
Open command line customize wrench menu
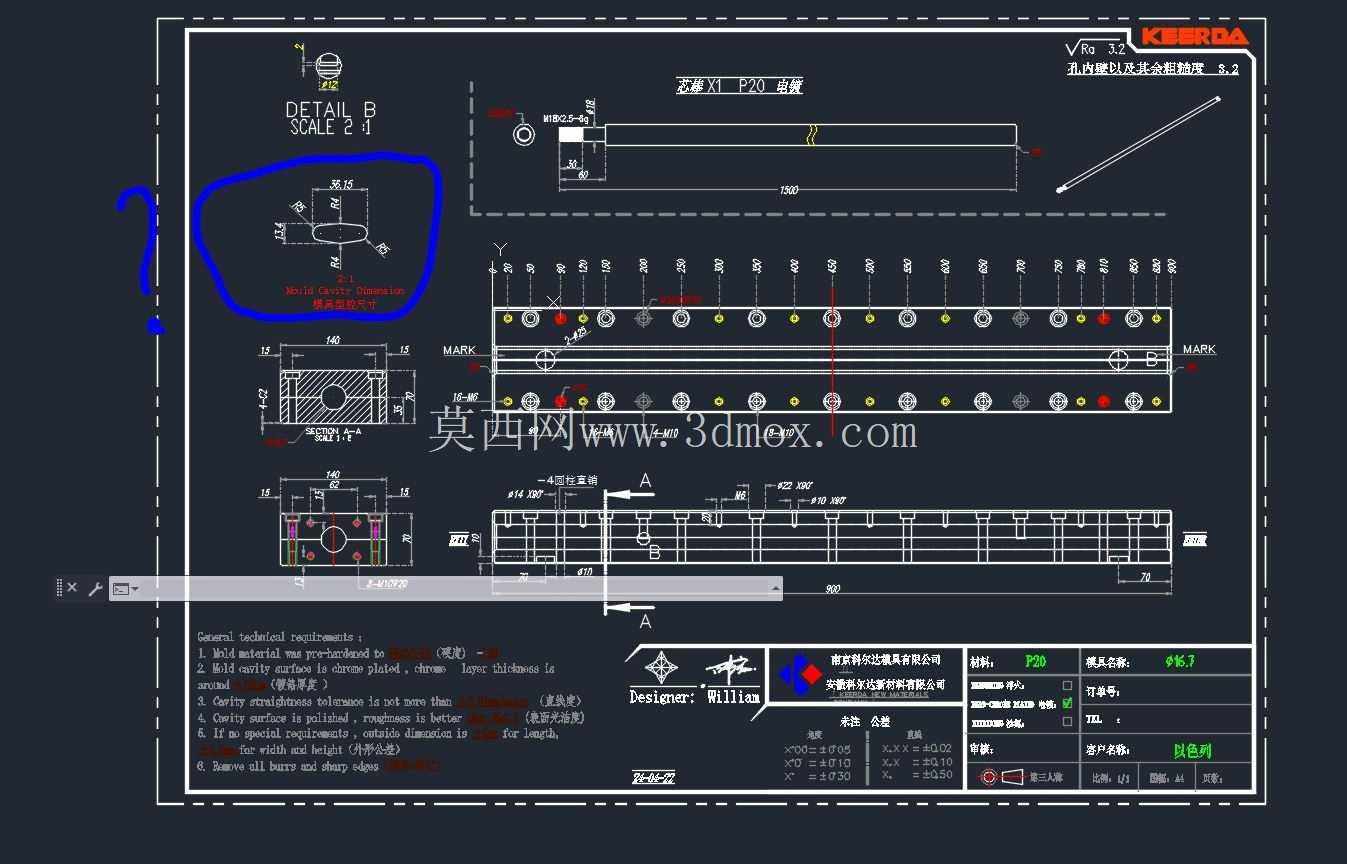pyautogui.click(x=95, y=589)
